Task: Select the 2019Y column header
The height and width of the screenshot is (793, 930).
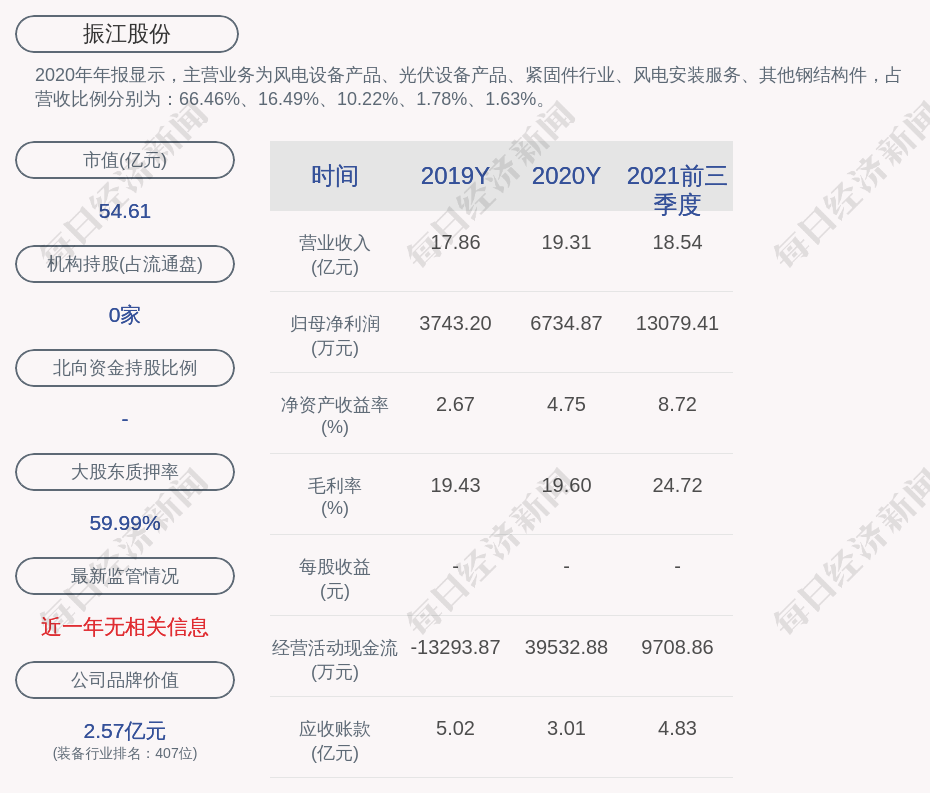Action: tap(455, 176)
